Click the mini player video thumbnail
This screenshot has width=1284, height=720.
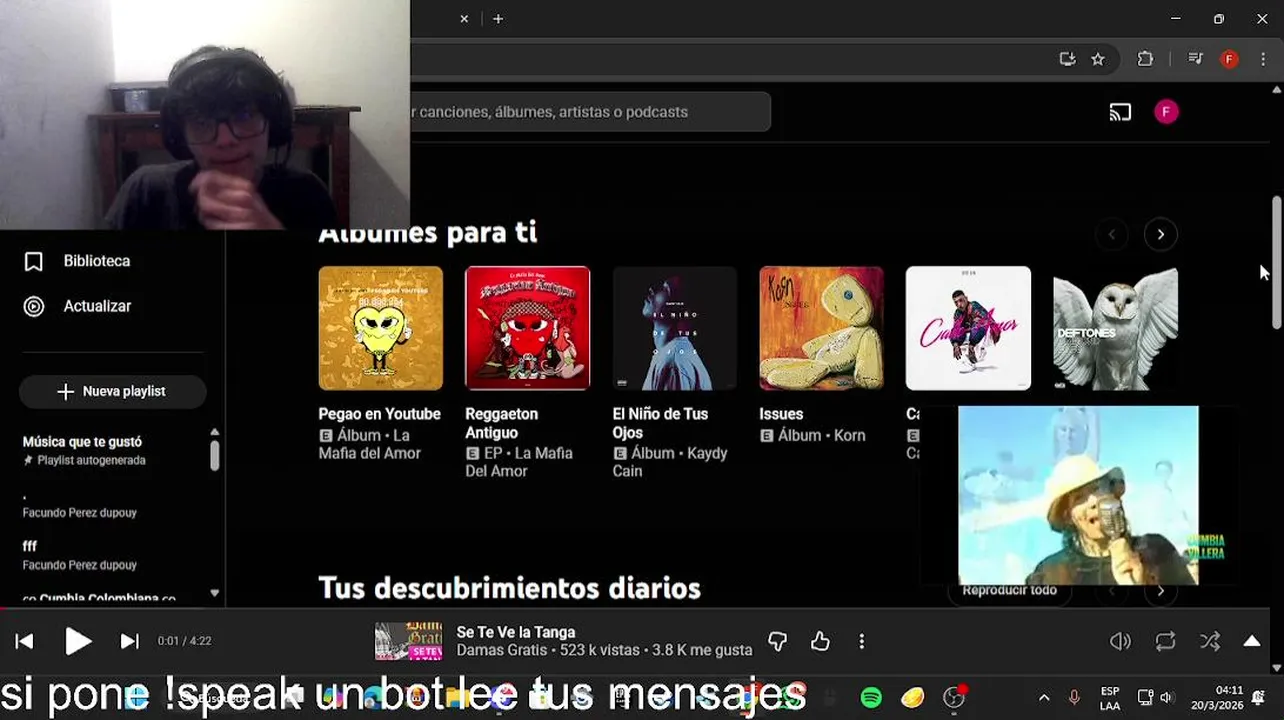pyautogui.click(x=1078, y=495)
